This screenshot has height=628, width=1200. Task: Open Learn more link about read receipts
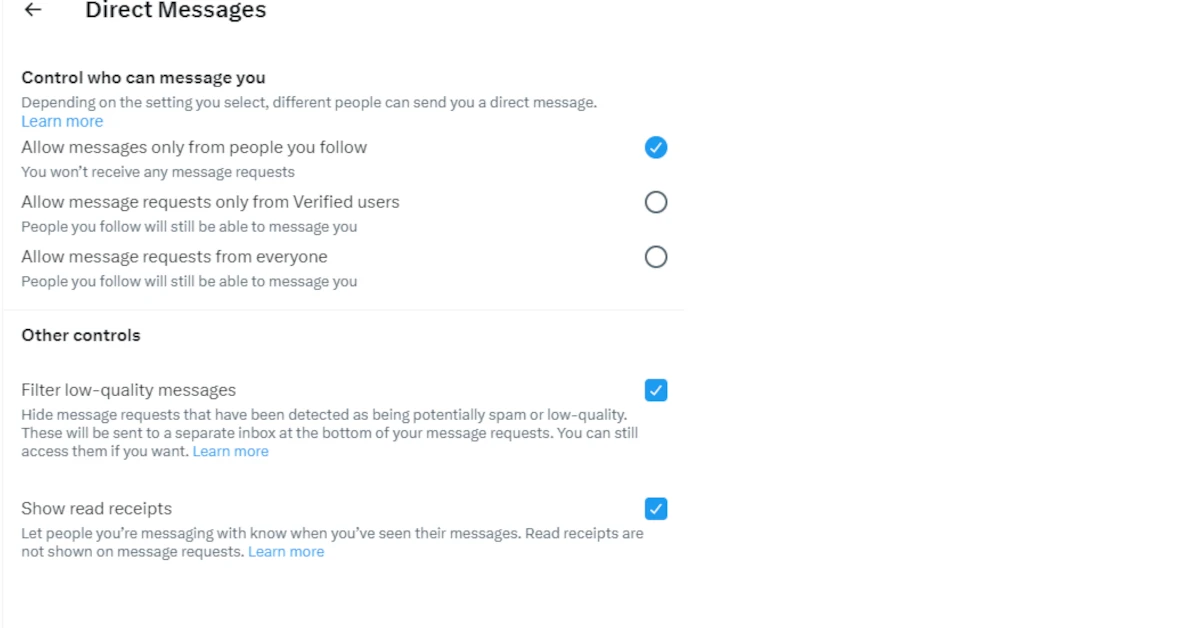tap(286, 552)
